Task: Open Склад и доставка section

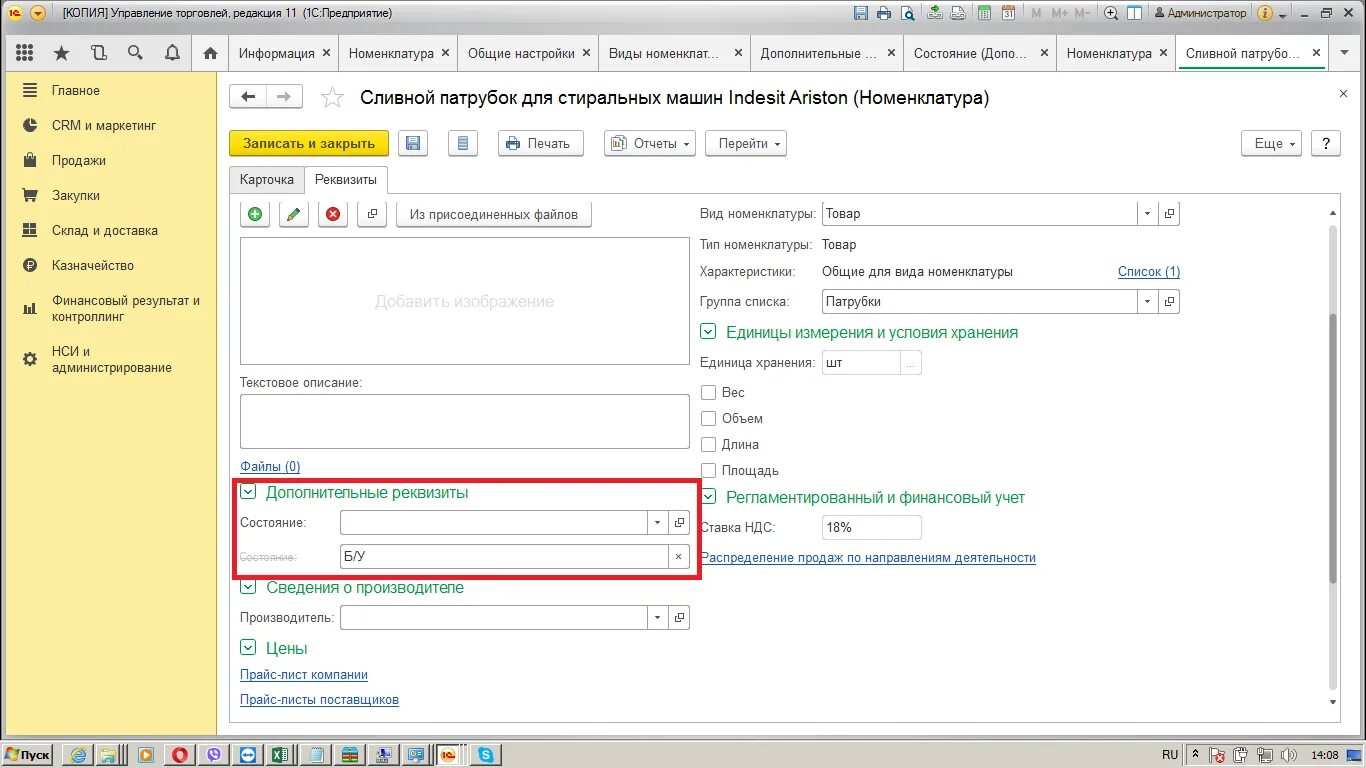Action: tap(105, 230)
